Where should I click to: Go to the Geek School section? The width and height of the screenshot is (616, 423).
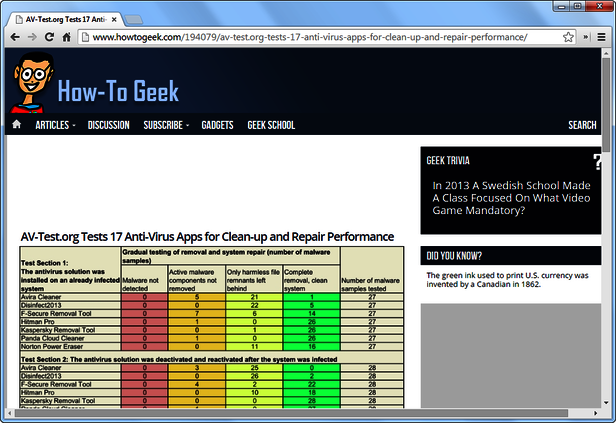pyautogui.click(x=271, y=125)
